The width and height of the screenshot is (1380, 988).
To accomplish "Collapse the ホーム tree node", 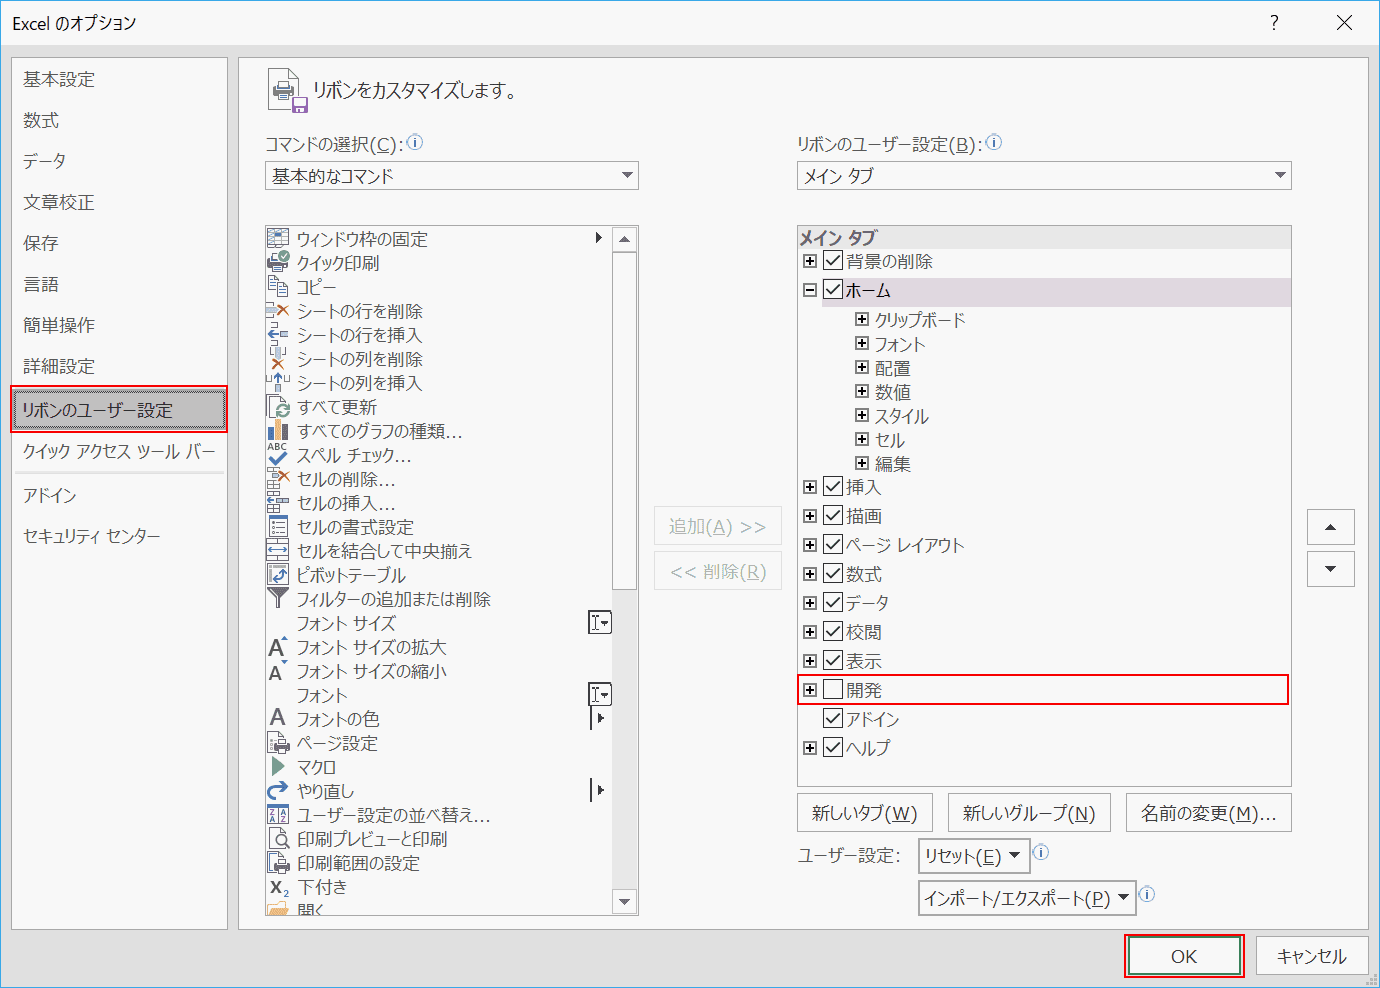I will [x=810, y=290].
